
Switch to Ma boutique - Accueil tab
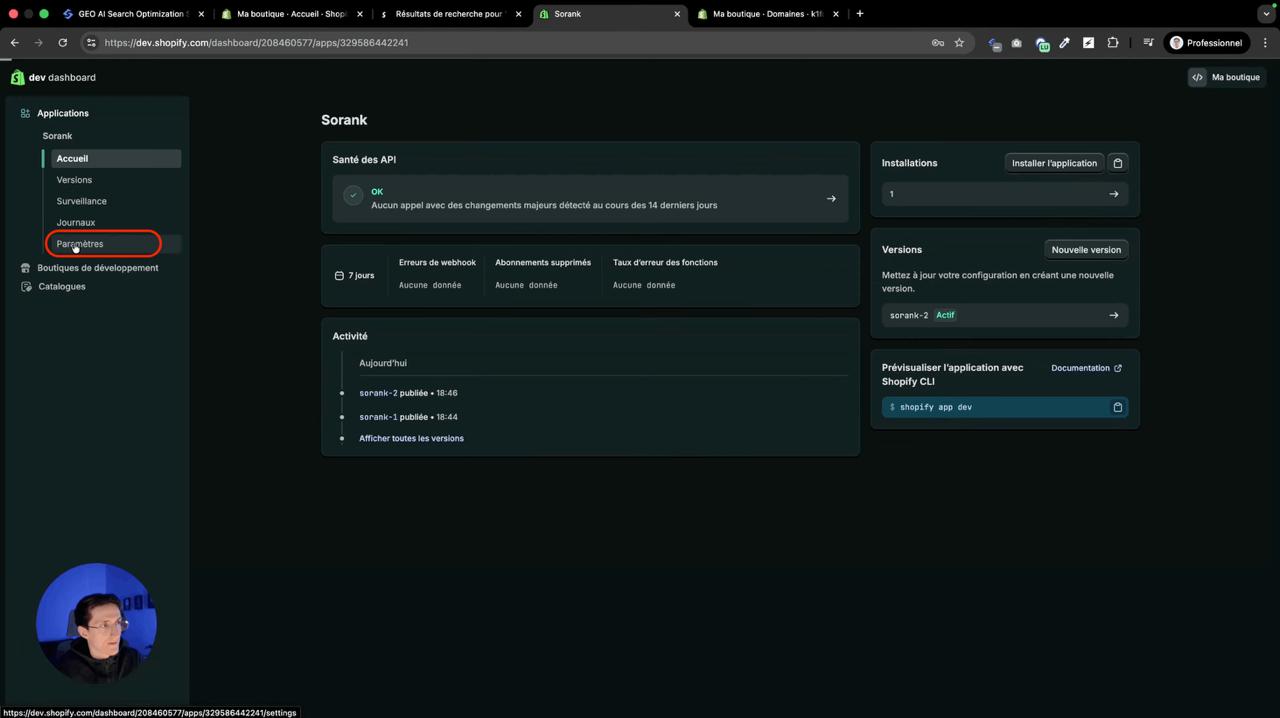[290, 14]
